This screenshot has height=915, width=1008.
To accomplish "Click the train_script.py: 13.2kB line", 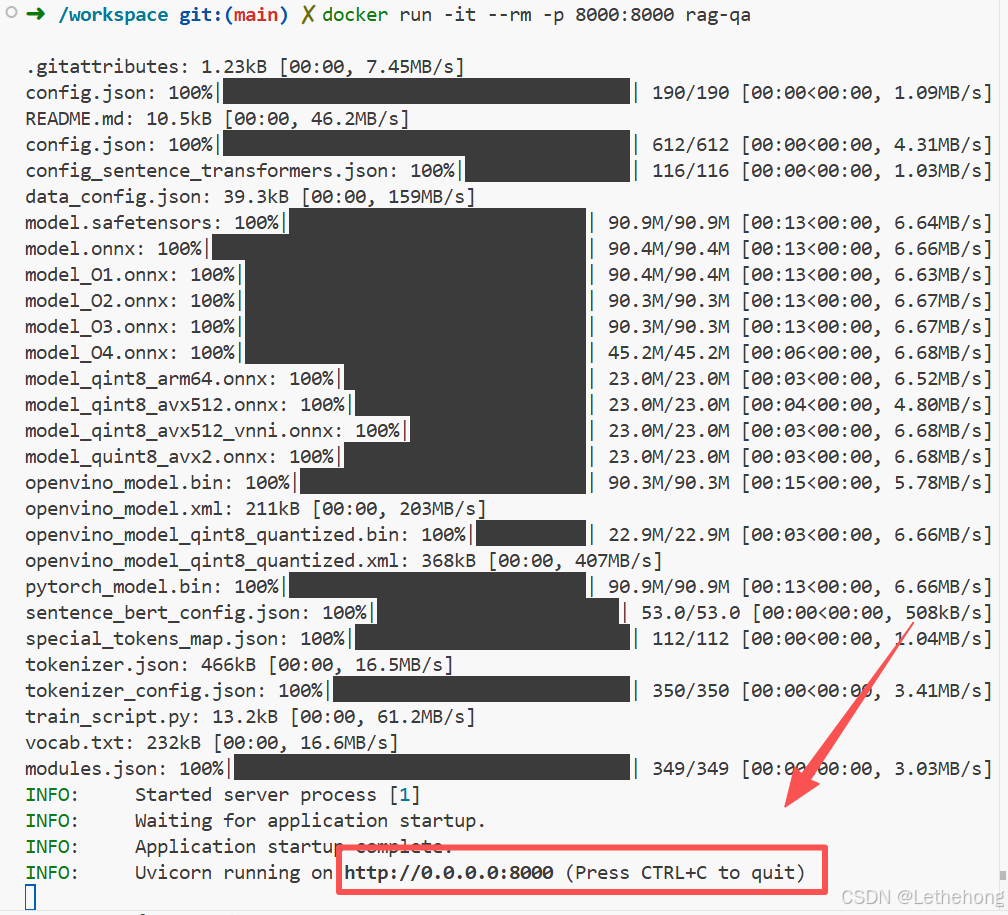I will coord(250,716).
